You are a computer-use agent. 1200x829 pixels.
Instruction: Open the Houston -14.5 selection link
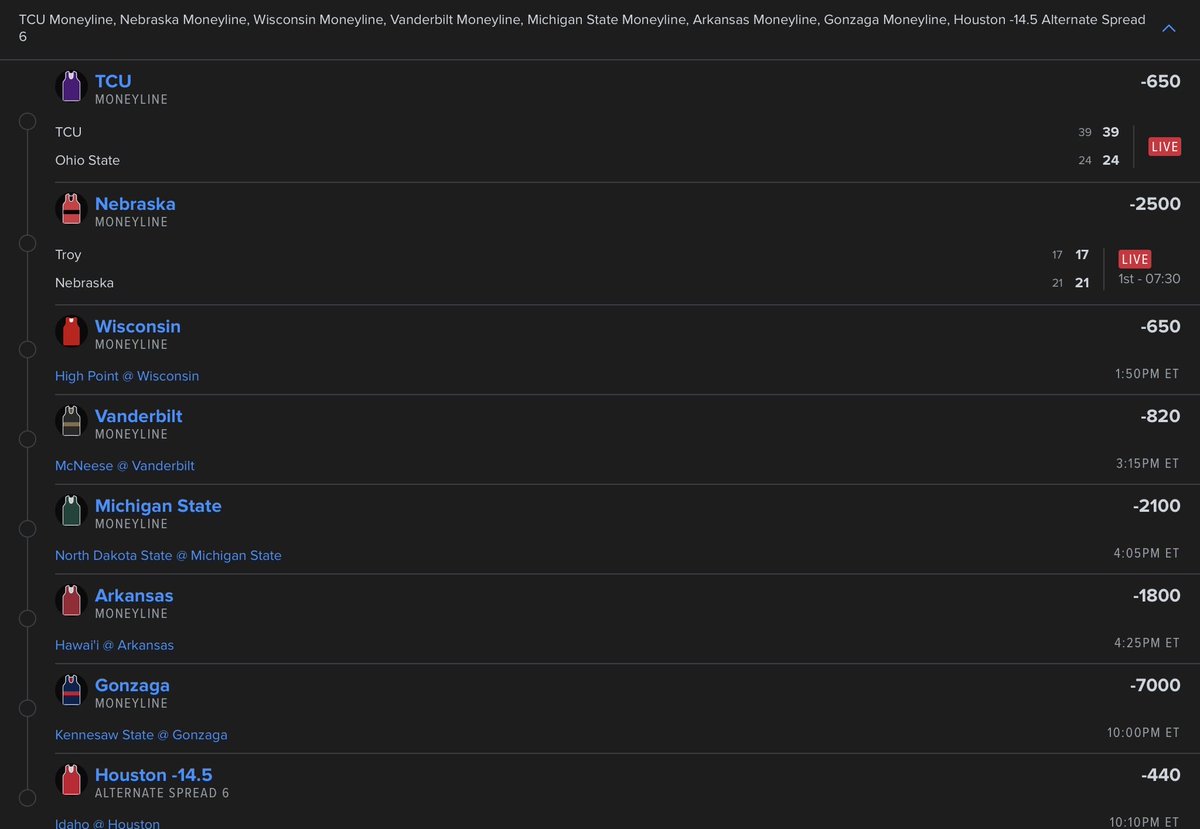coord(154,775)
